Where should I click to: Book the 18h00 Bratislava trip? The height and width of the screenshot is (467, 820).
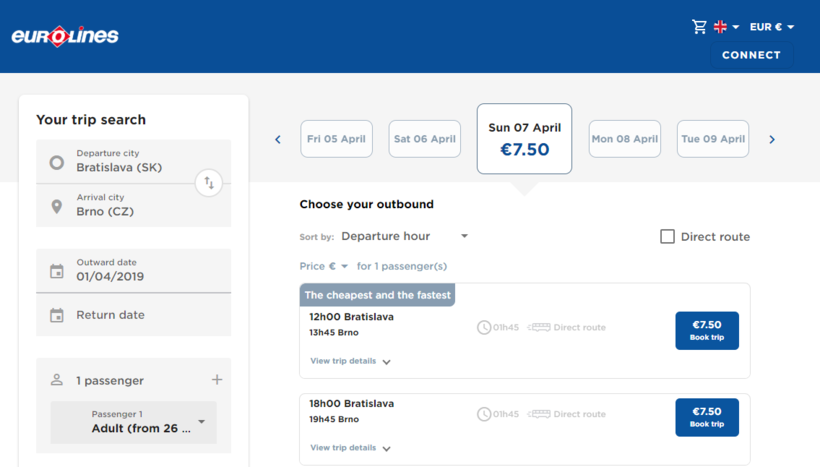coord(707,417)
